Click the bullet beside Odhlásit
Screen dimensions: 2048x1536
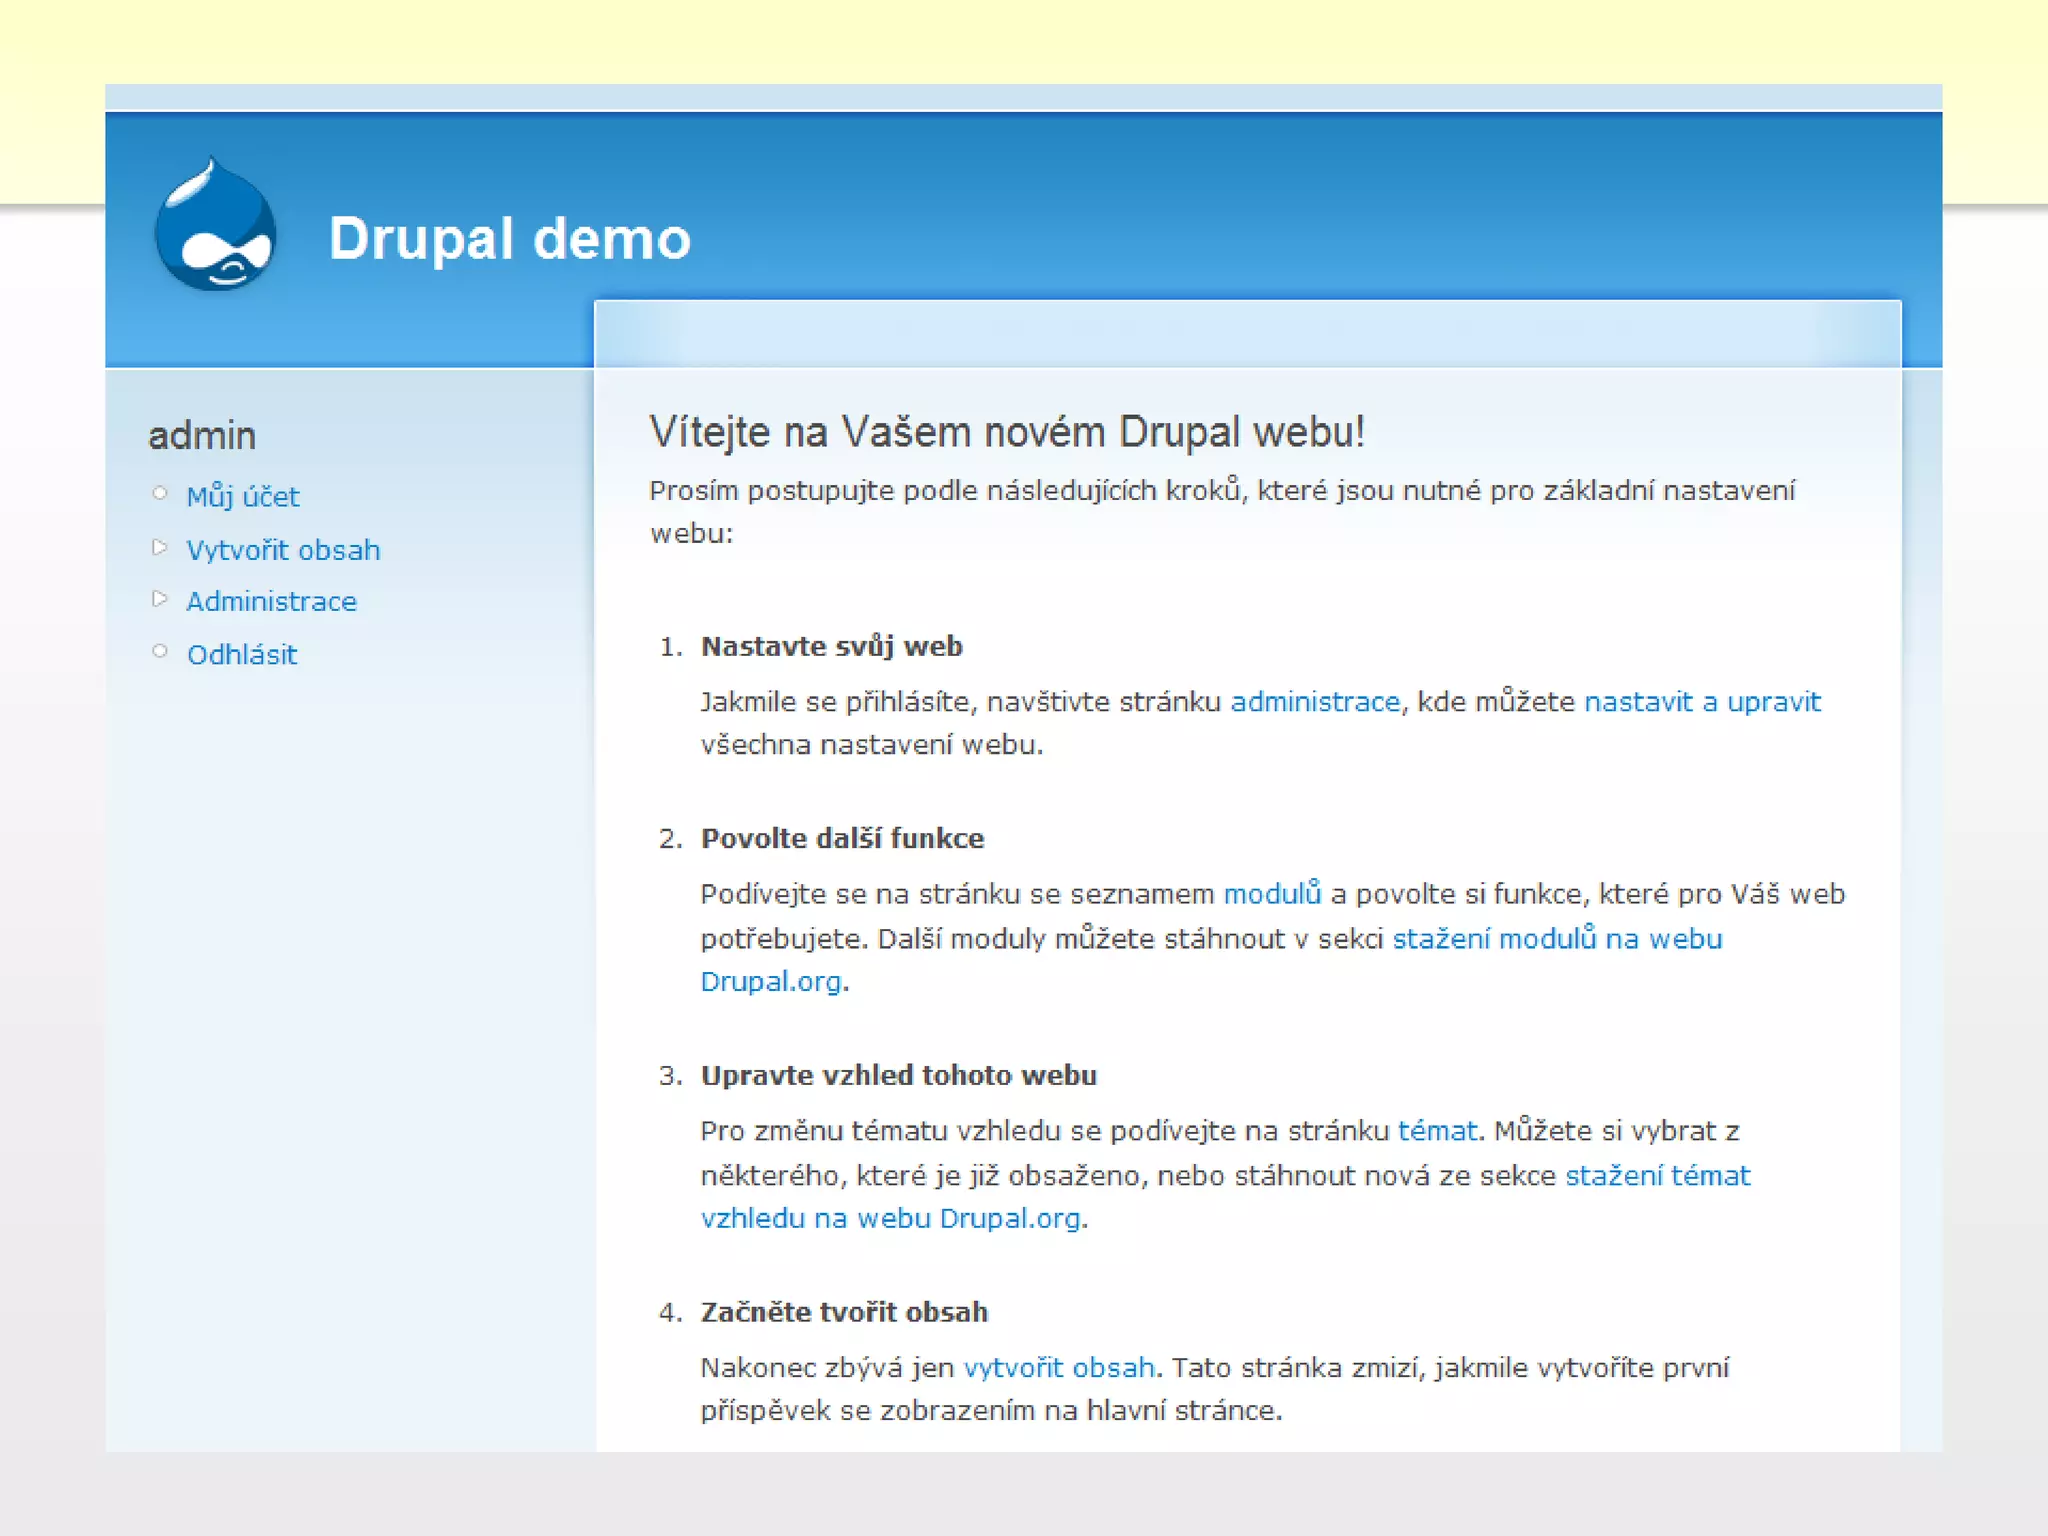(x=159, y=651)
